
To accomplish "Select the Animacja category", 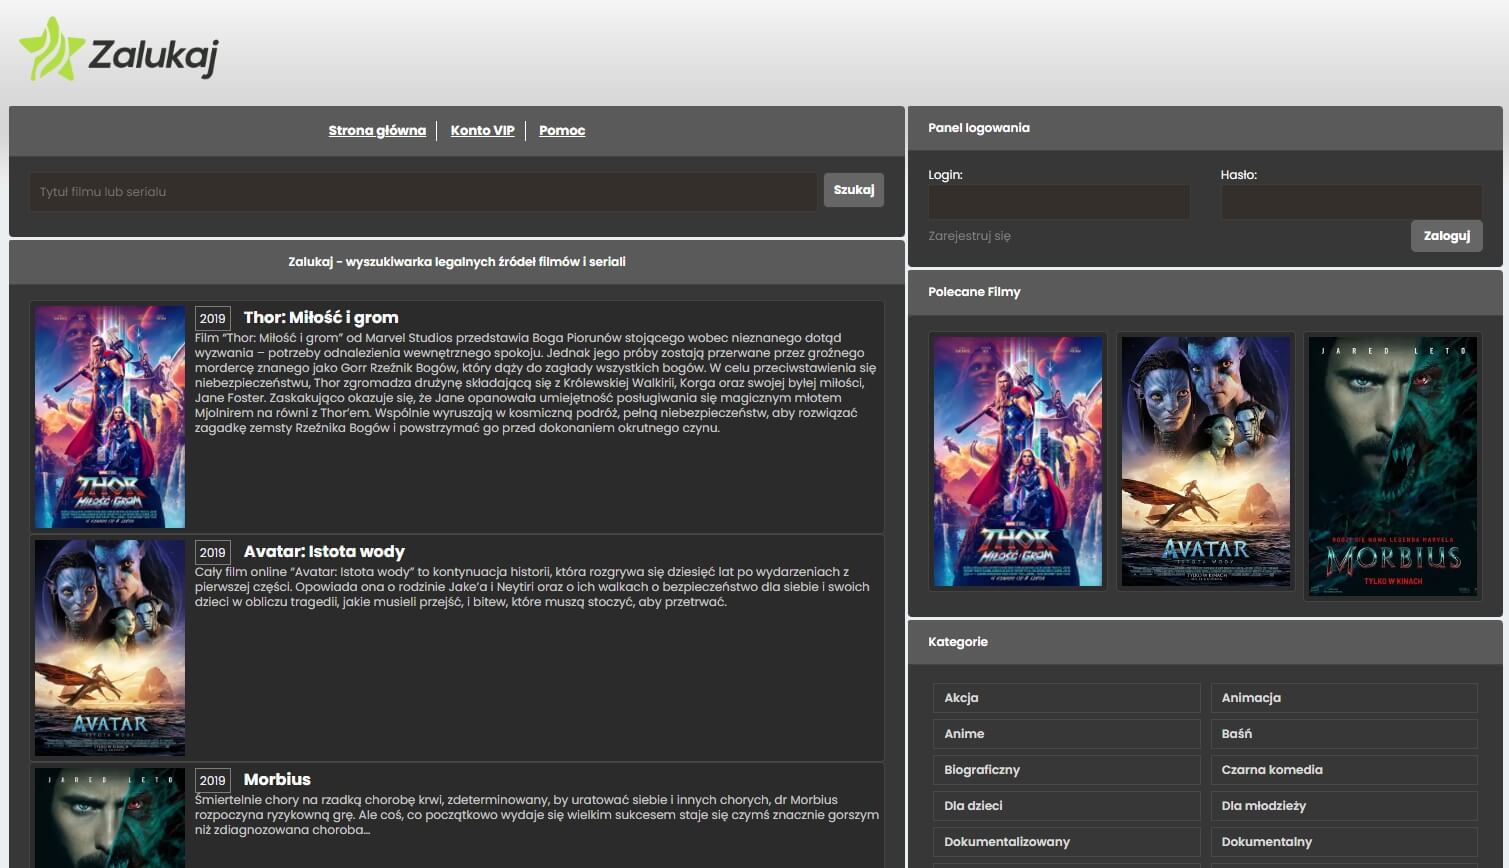I will click(x=1343, y=698).
